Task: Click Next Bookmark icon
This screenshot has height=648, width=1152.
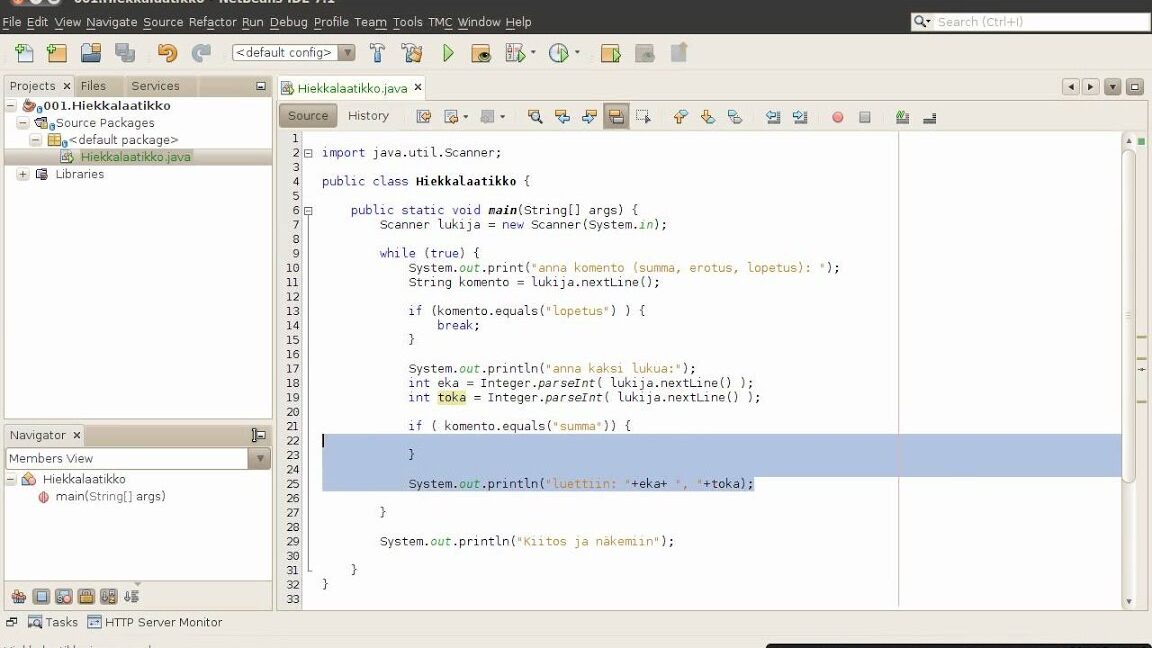Action: point(708,117)
